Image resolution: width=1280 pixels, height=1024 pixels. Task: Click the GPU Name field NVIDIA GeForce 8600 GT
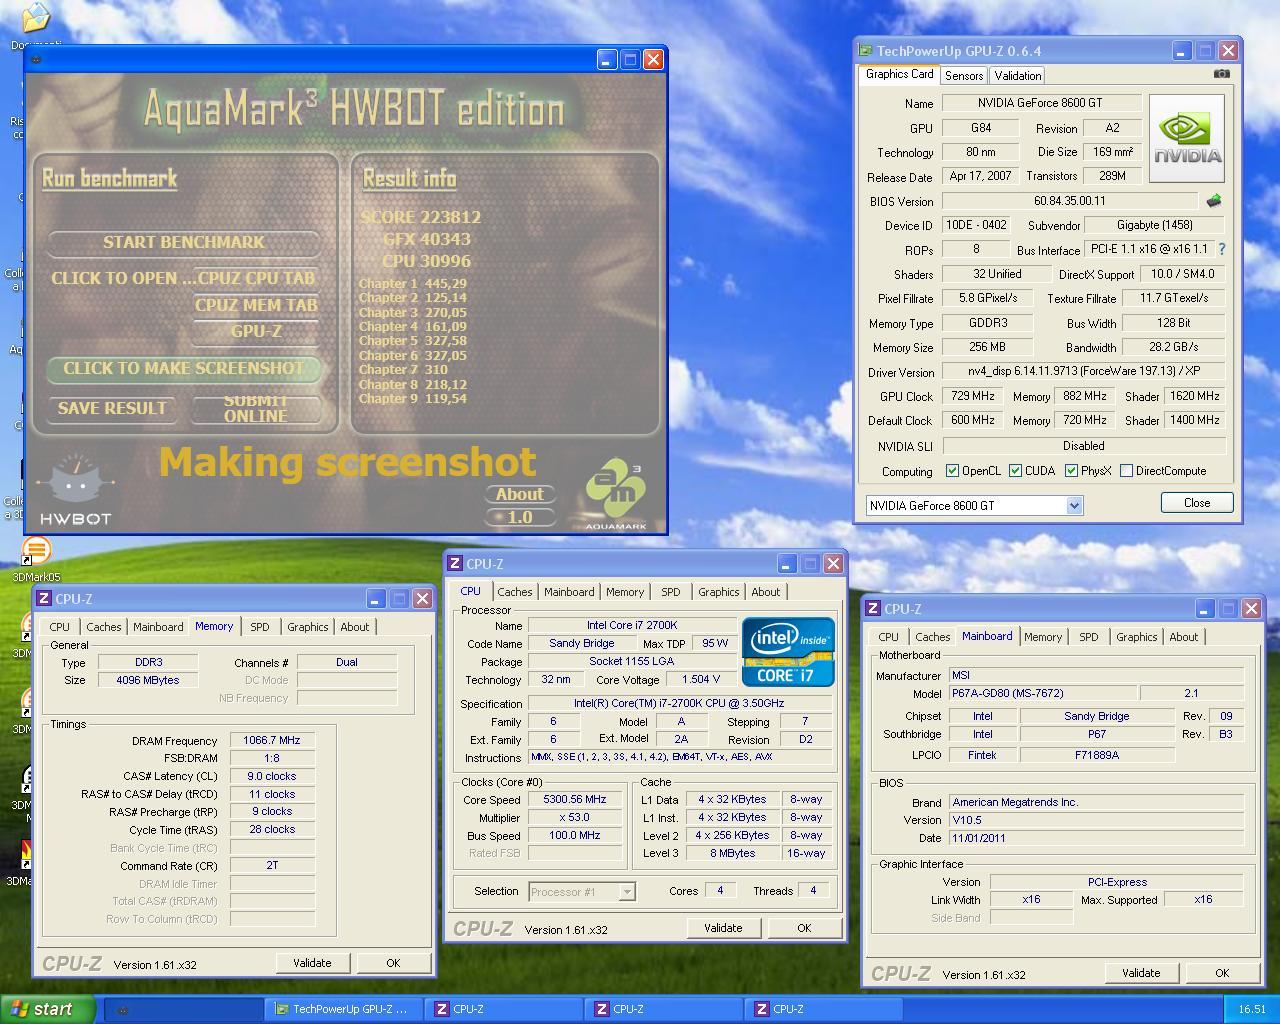pyautogui.click(x=1041, y=103)
